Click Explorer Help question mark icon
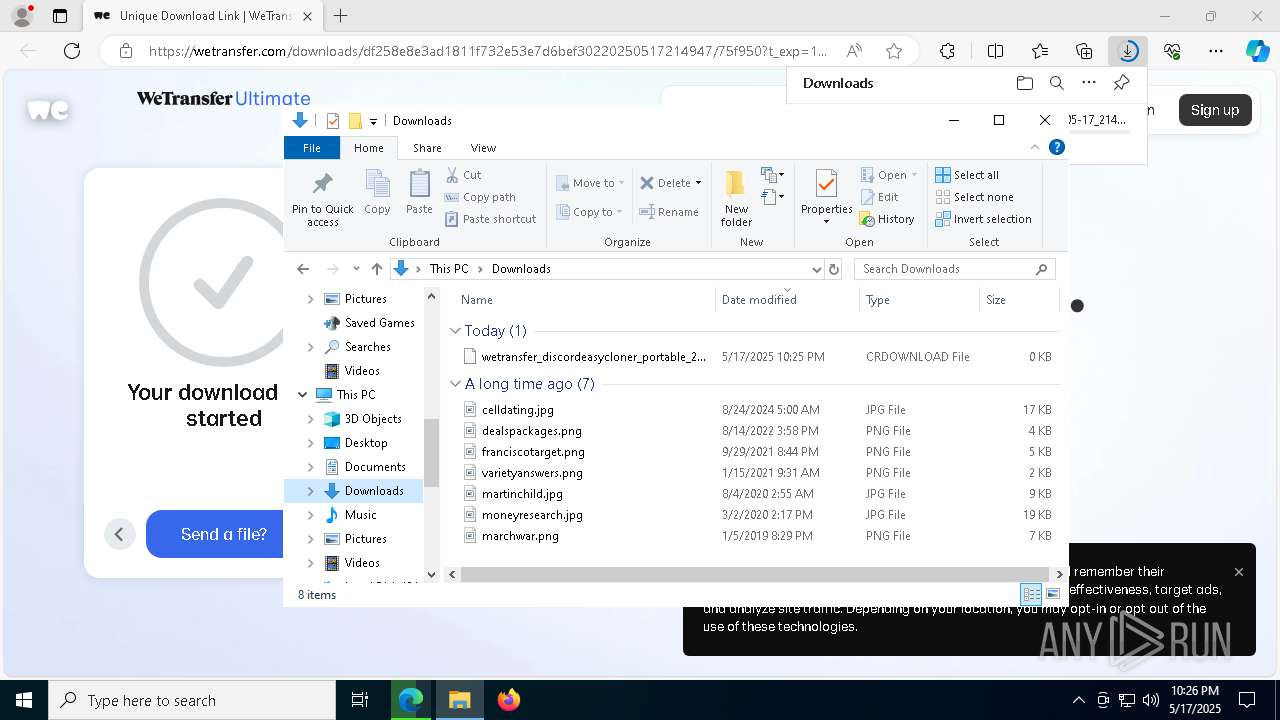 tap(1056, 147)
